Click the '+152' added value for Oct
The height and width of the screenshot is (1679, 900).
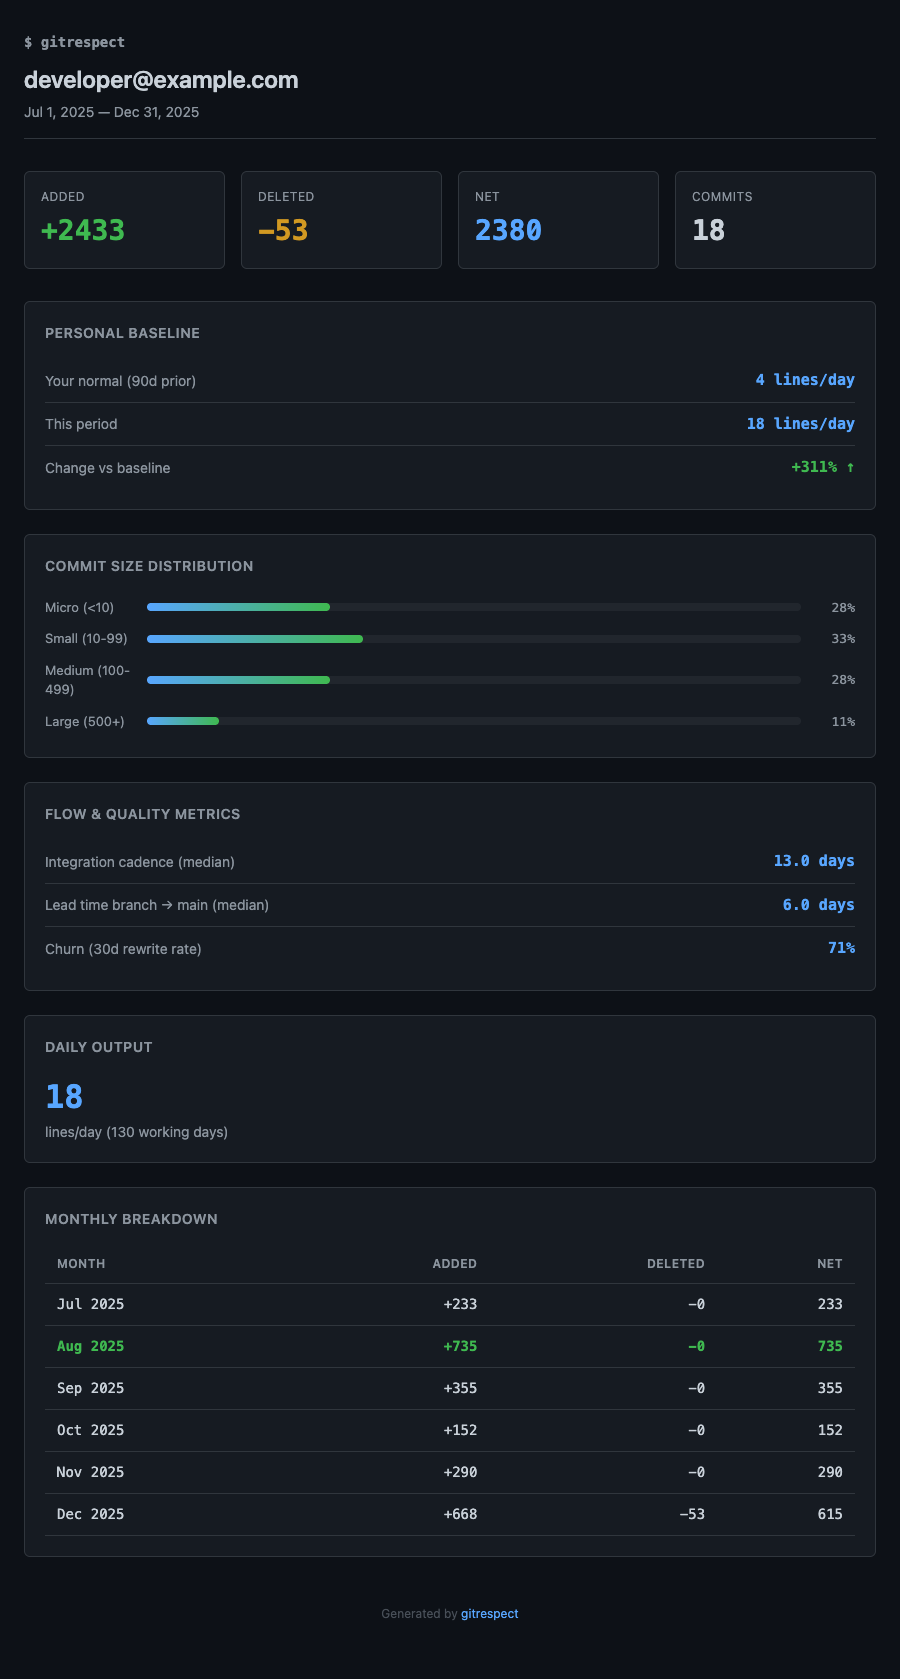pyautogui.click(x=460, y=1430)
